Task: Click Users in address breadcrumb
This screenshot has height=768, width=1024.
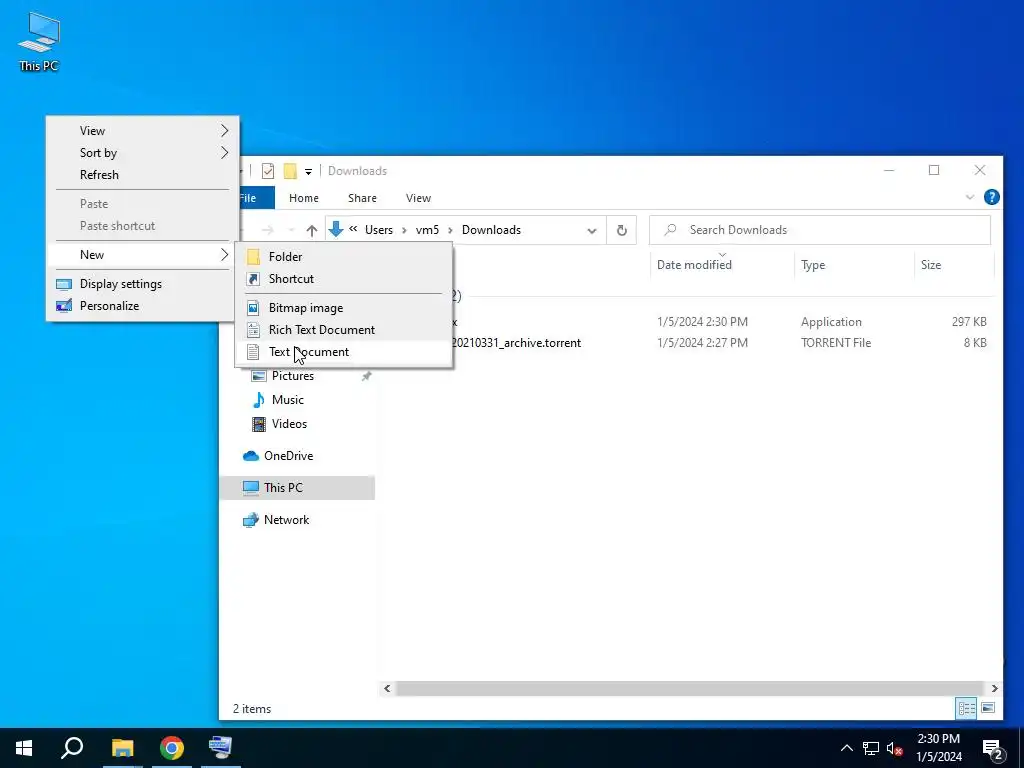Action: [379, 230]
